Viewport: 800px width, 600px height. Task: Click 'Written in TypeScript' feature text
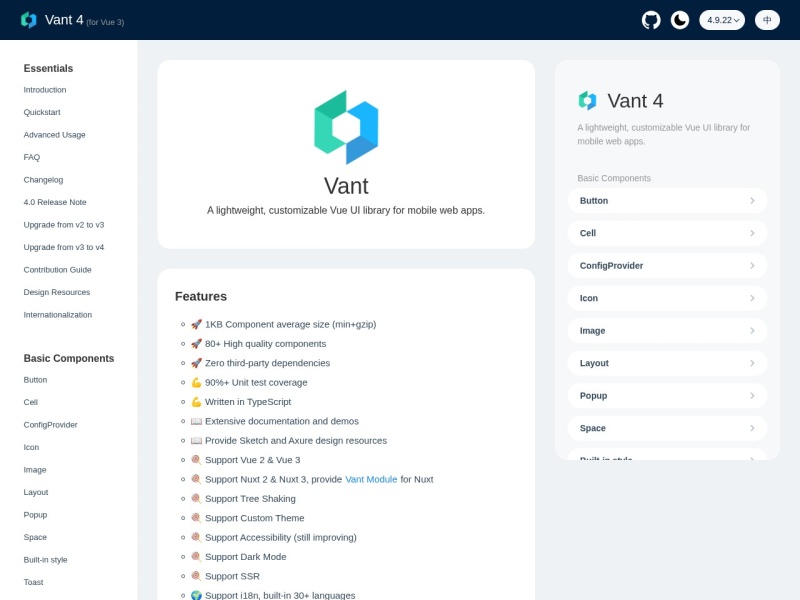click(x=248, y=402)
